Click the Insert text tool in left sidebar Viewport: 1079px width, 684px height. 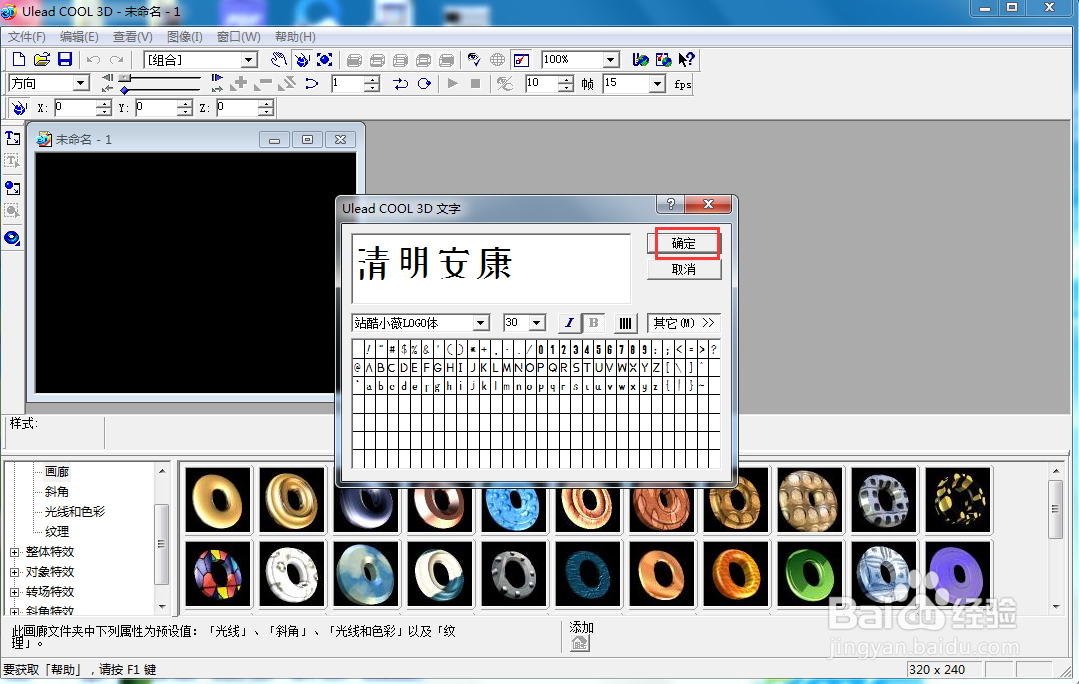(x=12, y=138)
